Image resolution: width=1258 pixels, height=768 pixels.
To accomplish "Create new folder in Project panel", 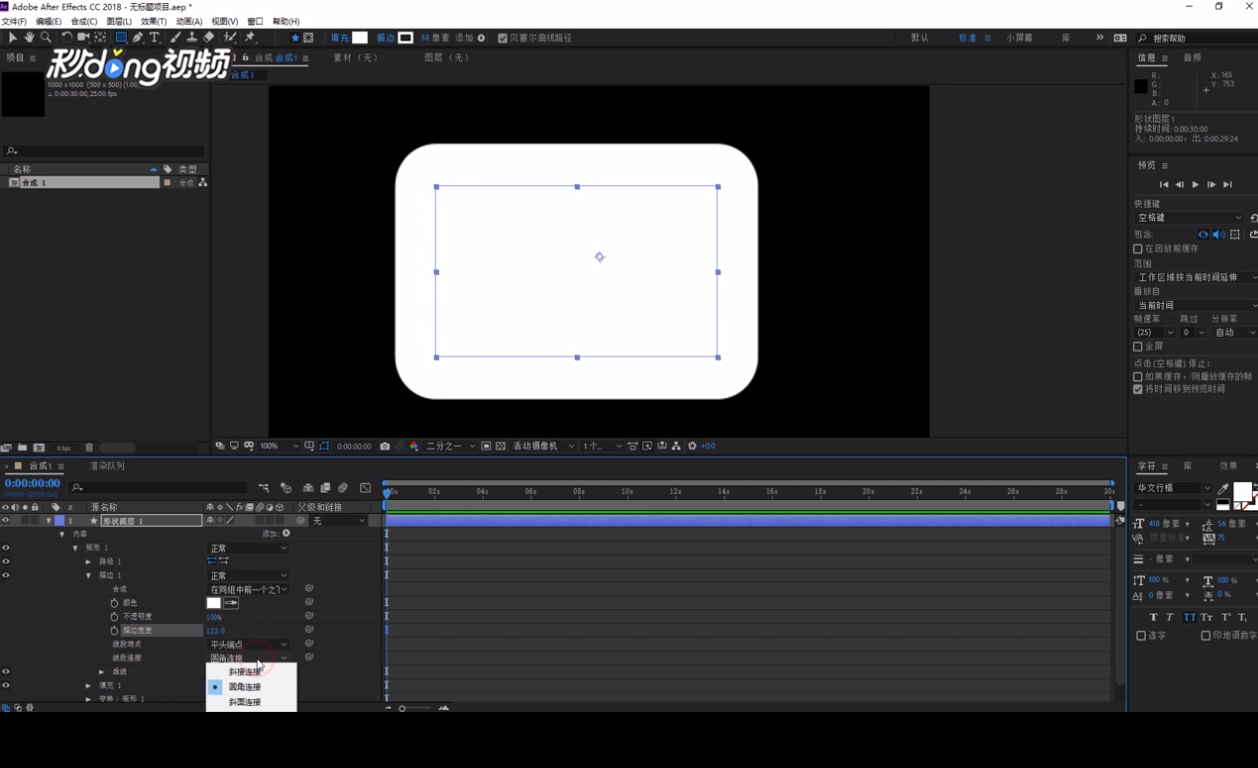I will (x=22, y=447).
